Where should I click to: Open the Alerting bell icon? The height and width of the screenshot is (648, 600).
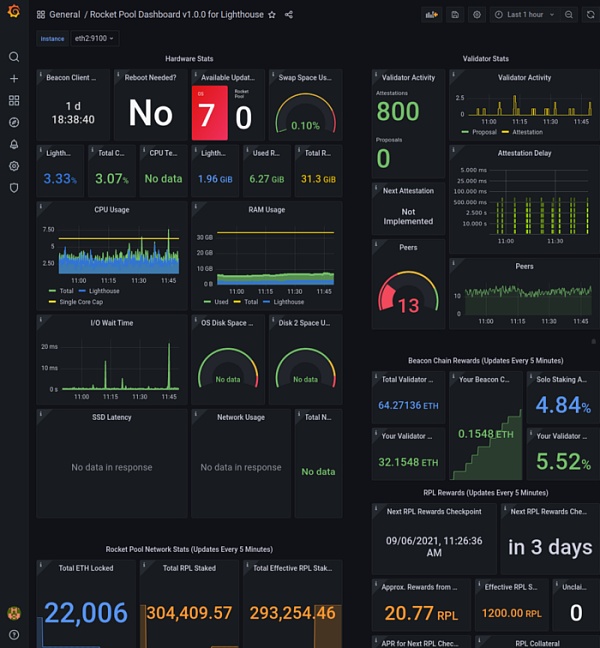14,144
